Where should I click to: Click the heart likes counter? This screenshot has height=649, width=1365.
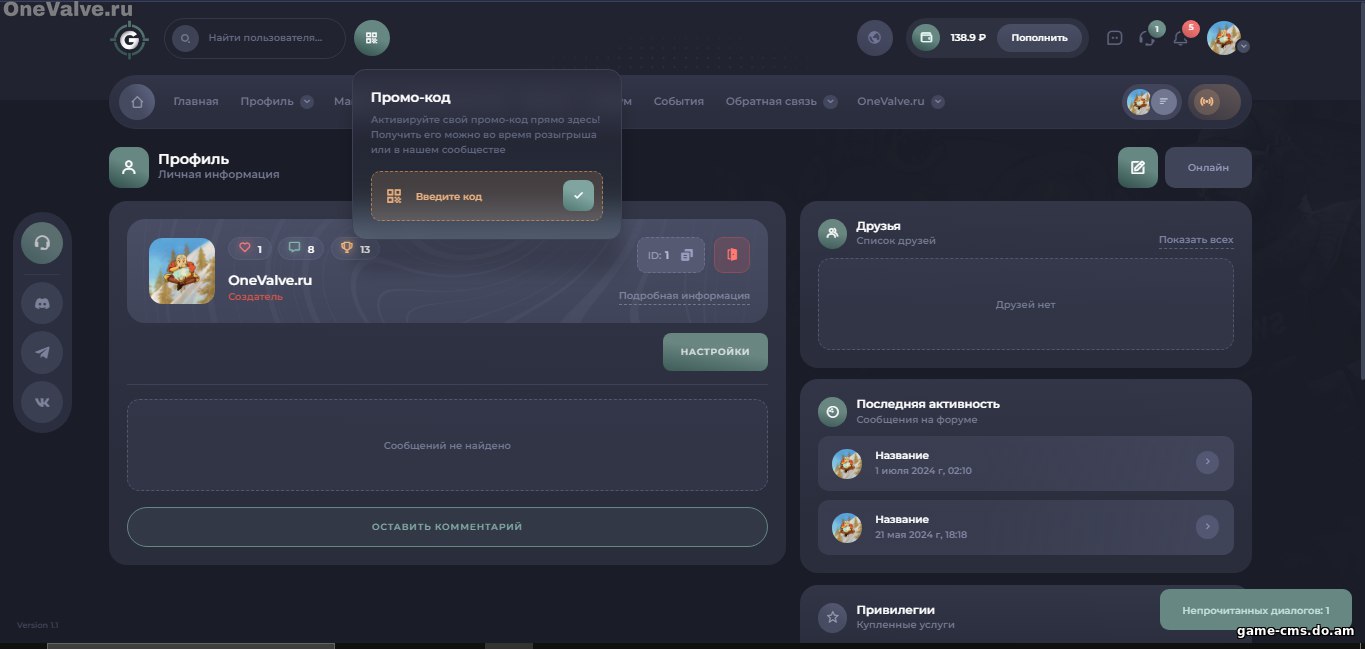point(250,248)
